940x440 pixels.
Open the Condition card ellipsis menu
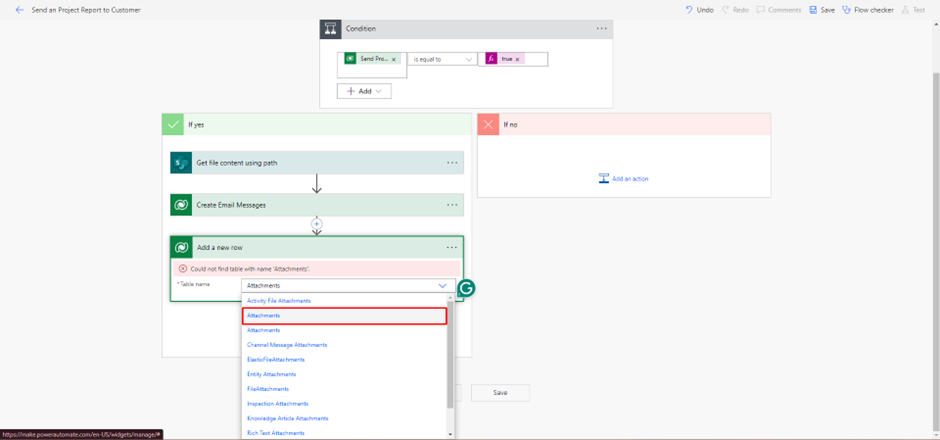pyautogui.click(x=601, y=29)
